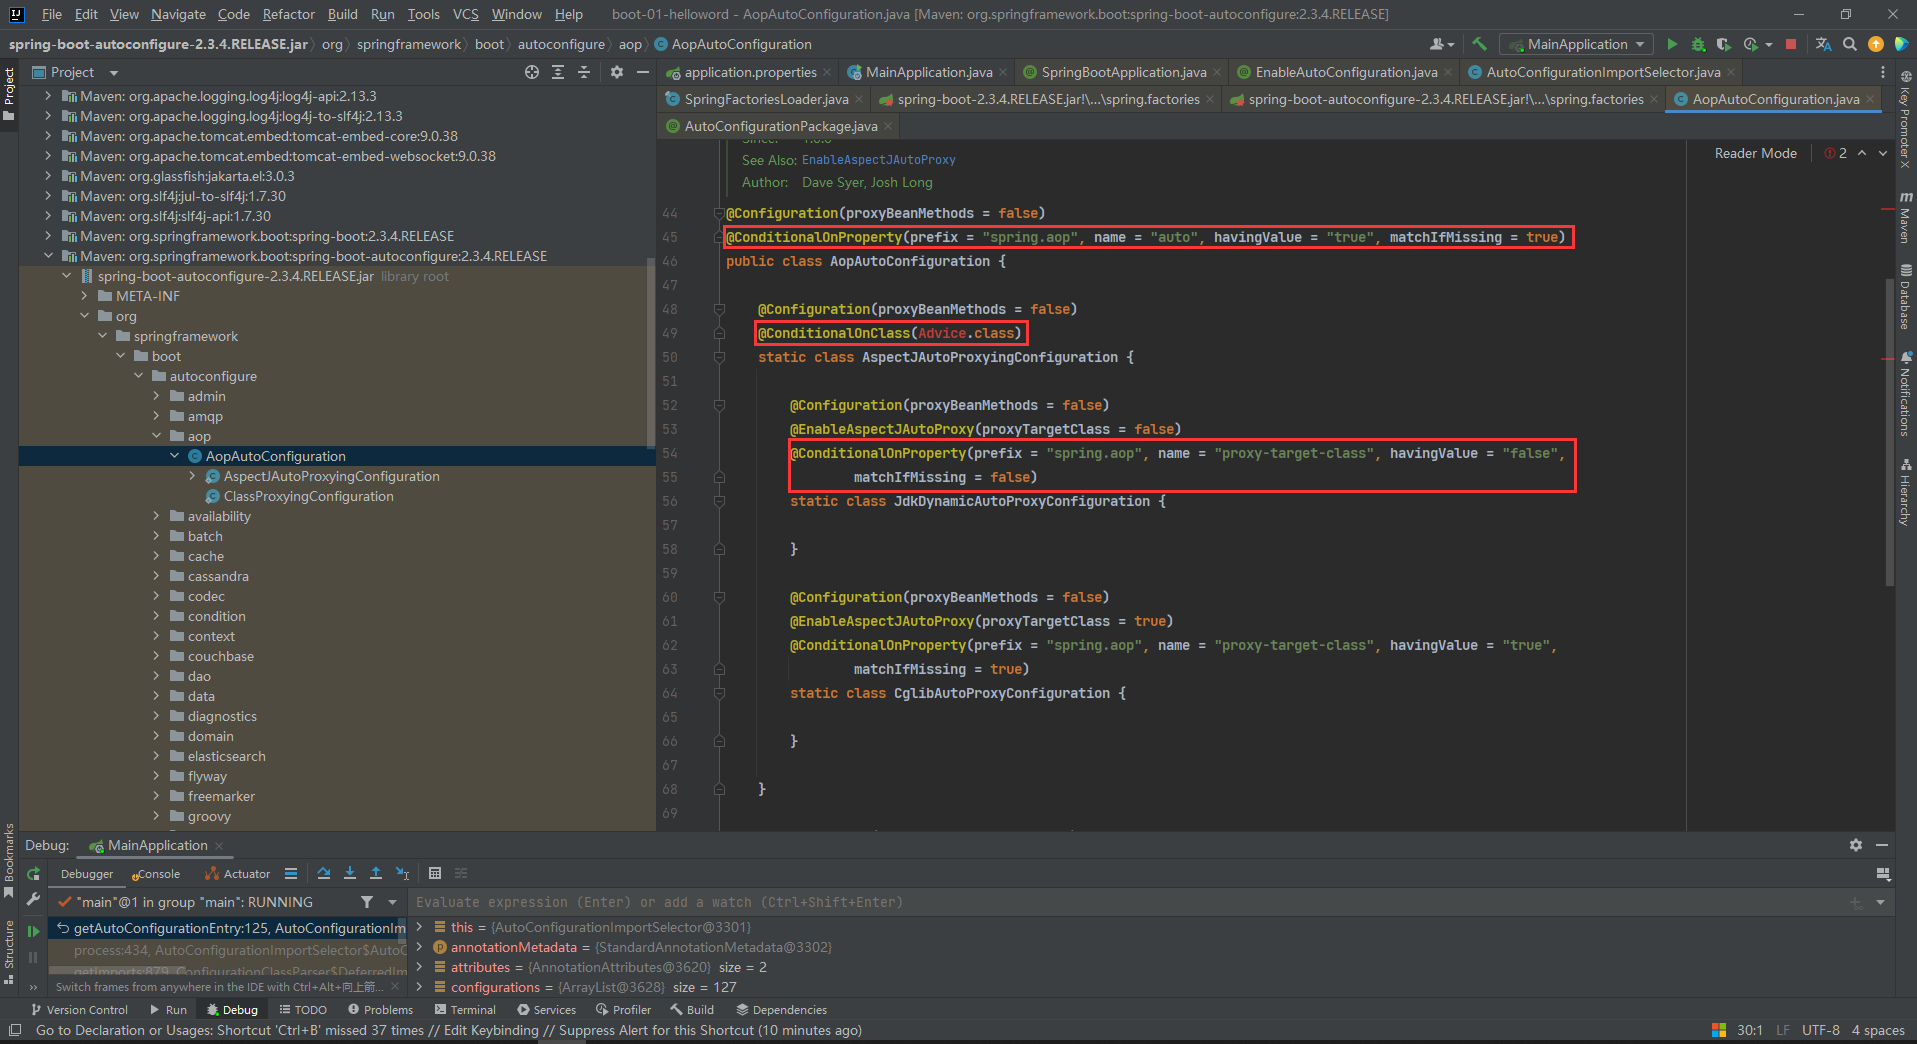Open the Evaluate Expression calculator icon
Viewport: 1917px width, 1044px height.
tap(435, 873)
